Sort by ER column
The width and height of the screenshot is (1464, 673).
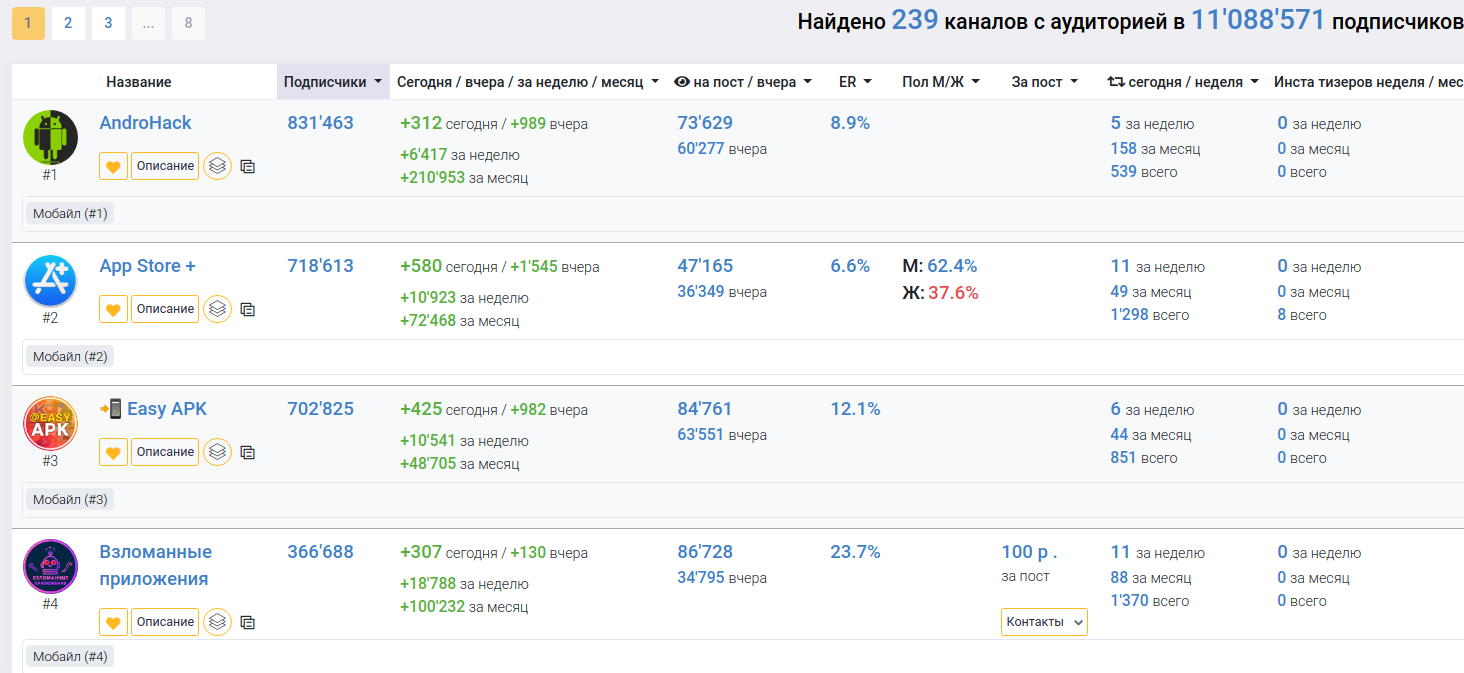point(855,82)
